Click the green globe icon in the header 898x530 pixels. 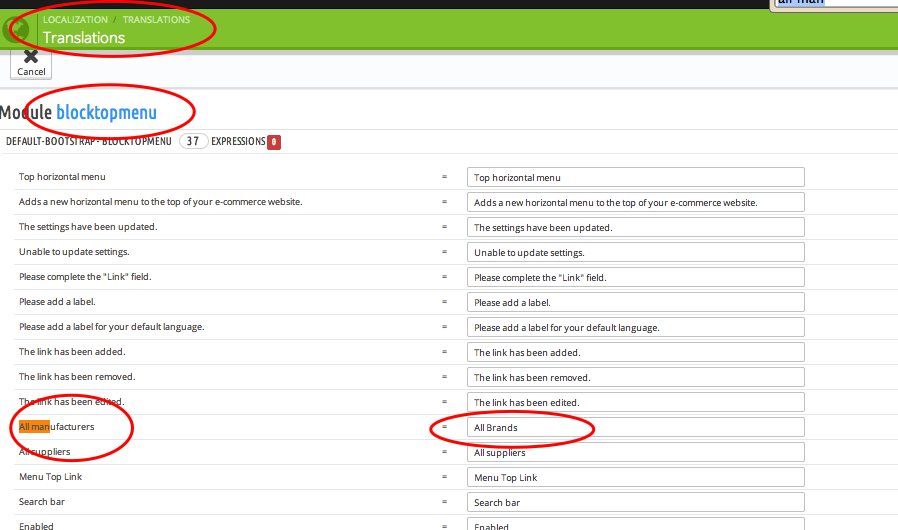click(16, 29)
